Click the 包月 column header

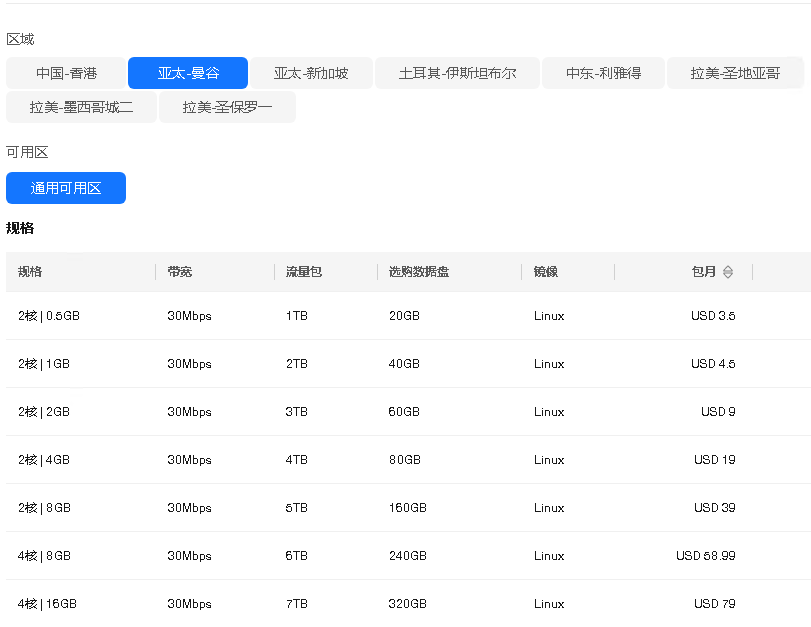click(704, 272)
